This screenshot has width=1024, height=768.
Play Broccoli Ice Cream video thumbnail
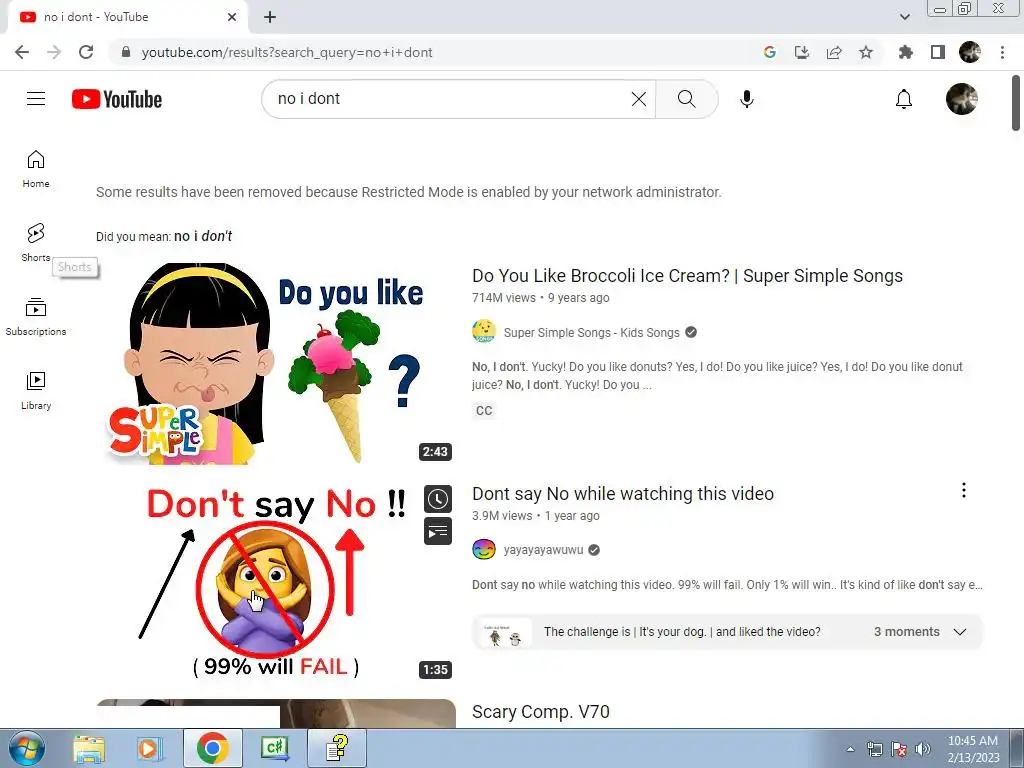pos(276,364)
